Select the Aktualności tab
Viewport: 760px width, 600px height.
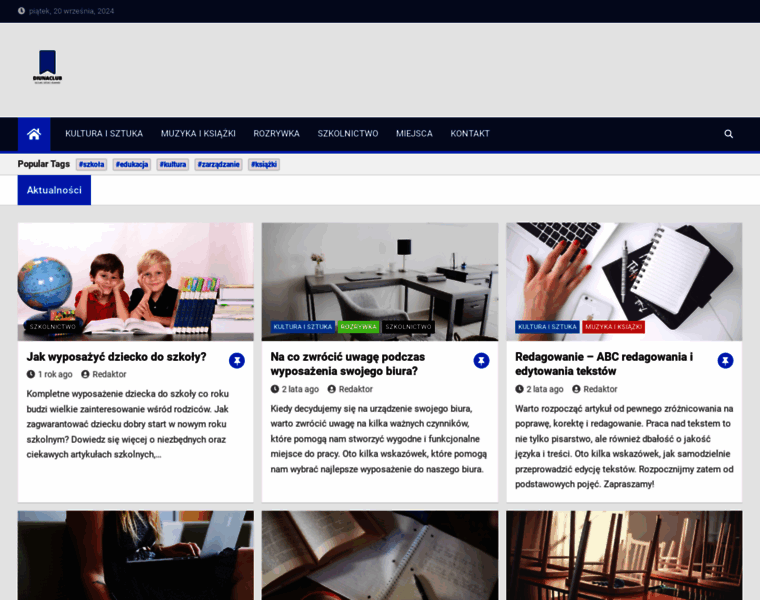tap(54, 190)
